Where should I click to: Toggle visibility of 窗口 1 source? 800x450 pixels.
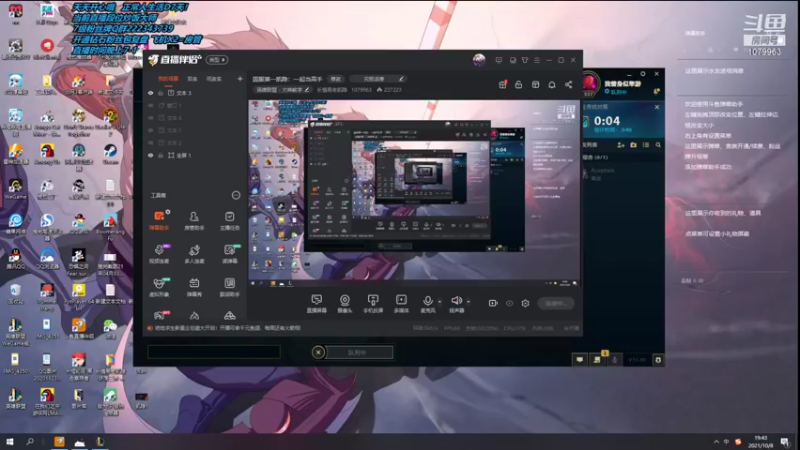coord(151,106)
